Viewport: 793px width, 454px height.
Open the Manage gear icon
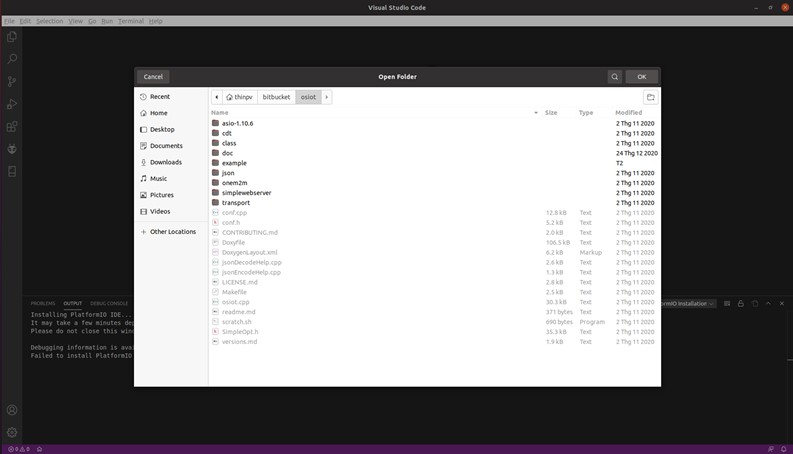click(12, 432)
